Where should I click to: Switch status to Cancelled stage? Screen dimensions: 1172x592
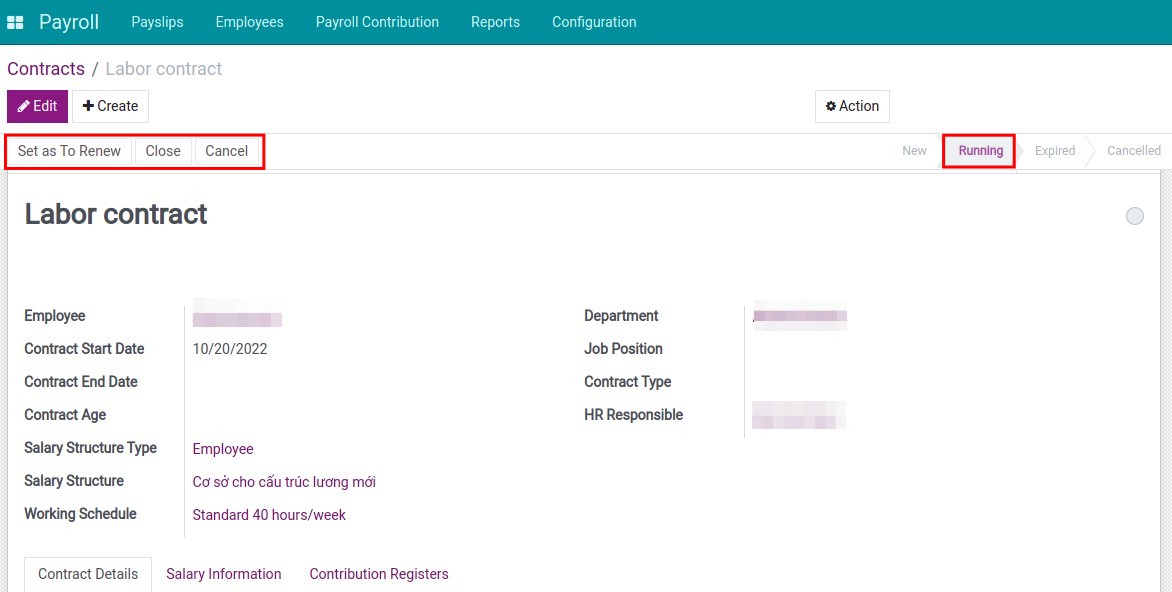coord(1133,151)
